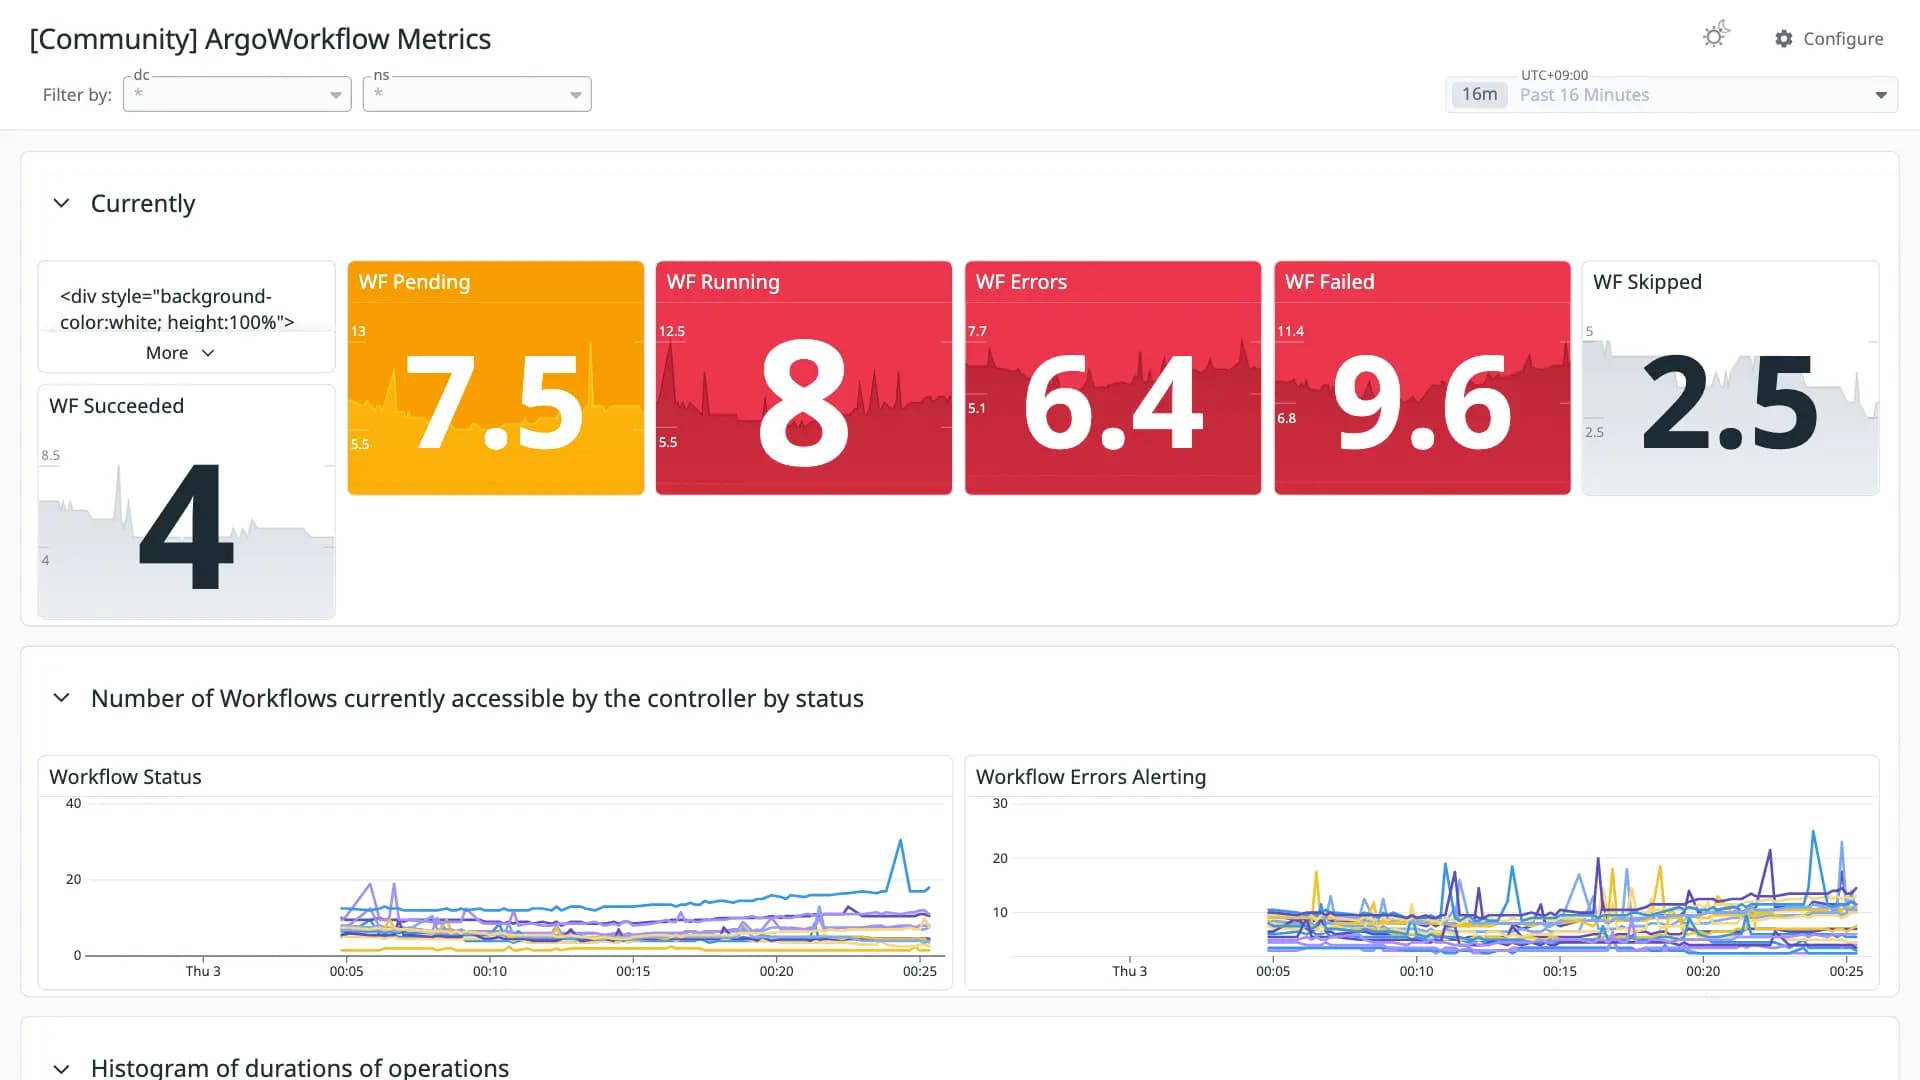Click the WF Running 8 tile

804,378
